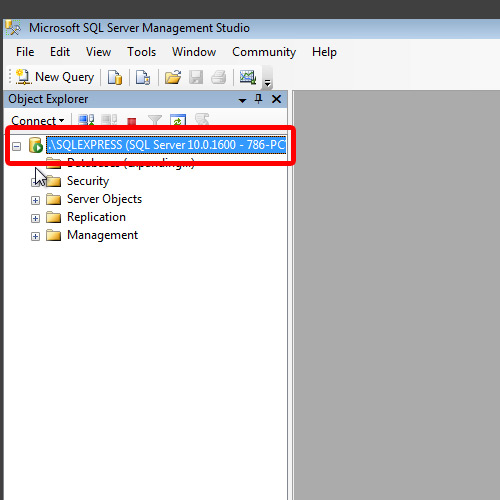
Task: Click the Management Studio app icon in title bar
Action: (x=13, y=28)
